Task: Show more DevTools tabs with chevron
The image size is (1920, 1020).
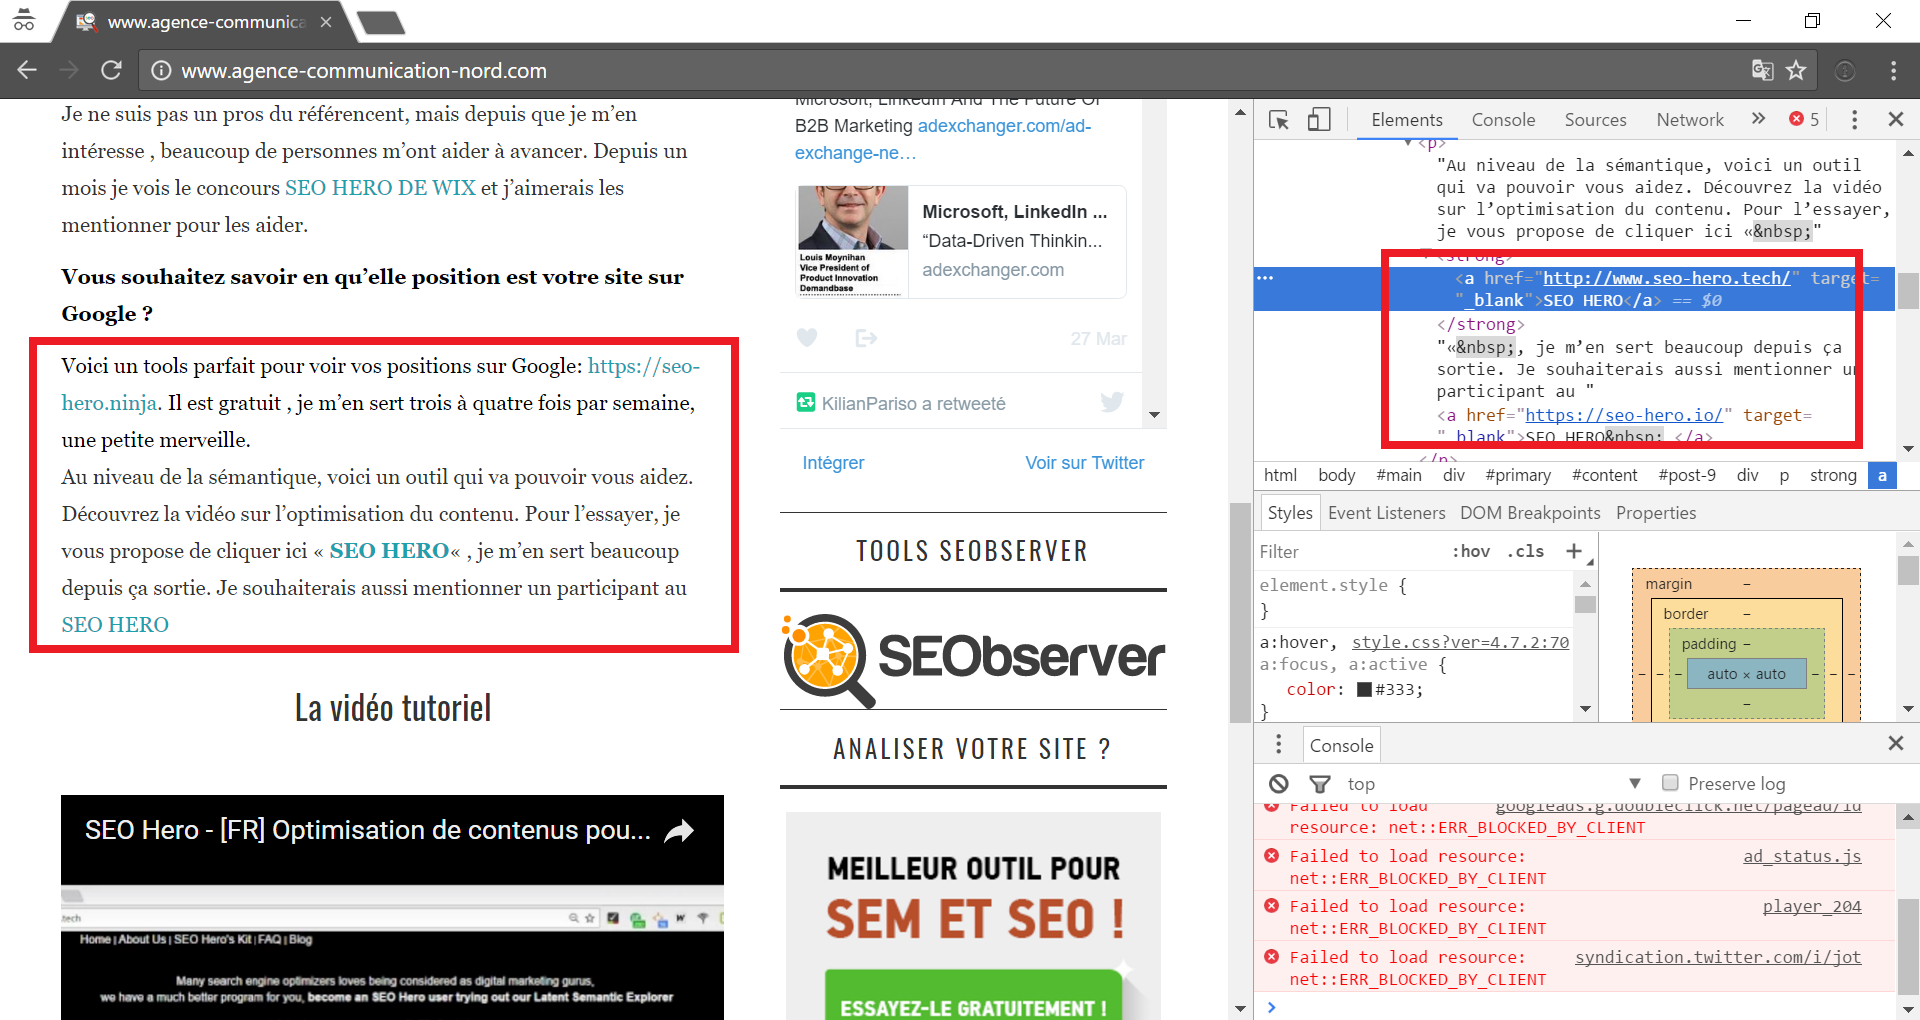Action: (1758, 119)
